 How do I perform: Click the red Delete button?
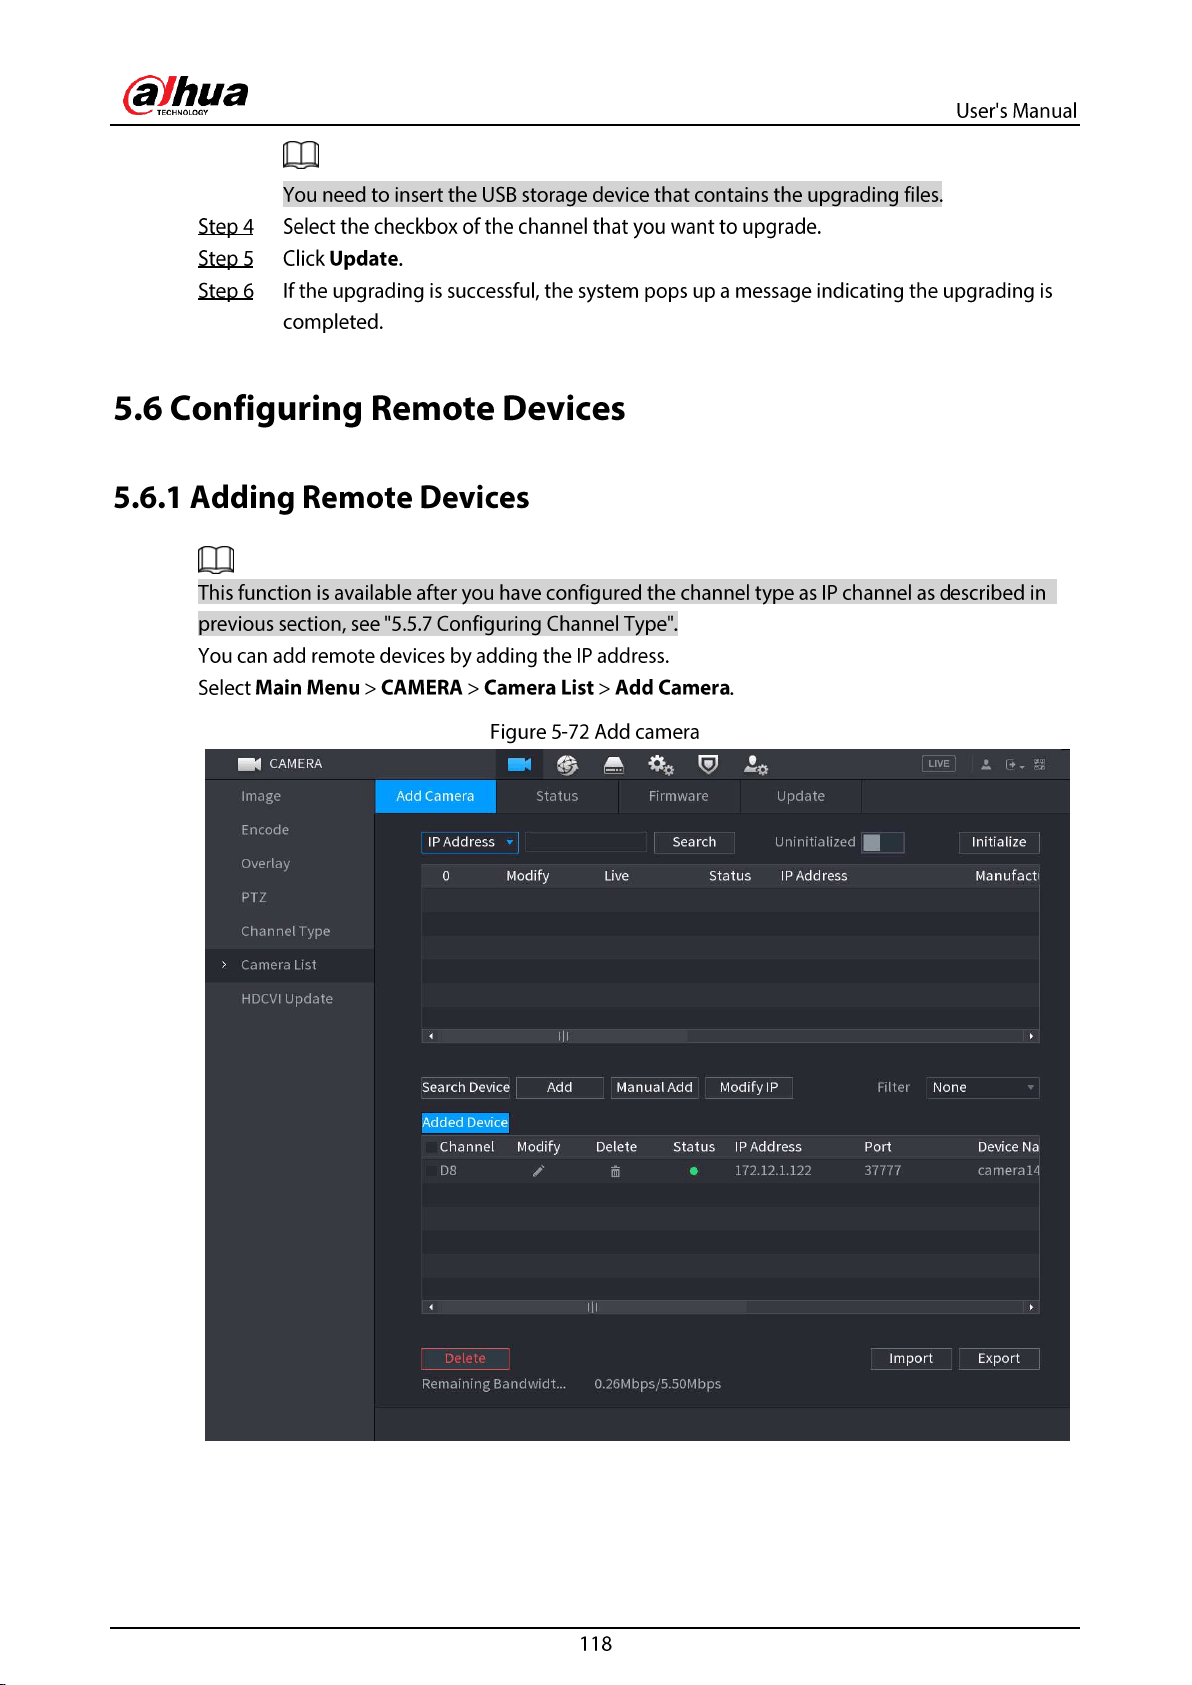(465, 1358)
